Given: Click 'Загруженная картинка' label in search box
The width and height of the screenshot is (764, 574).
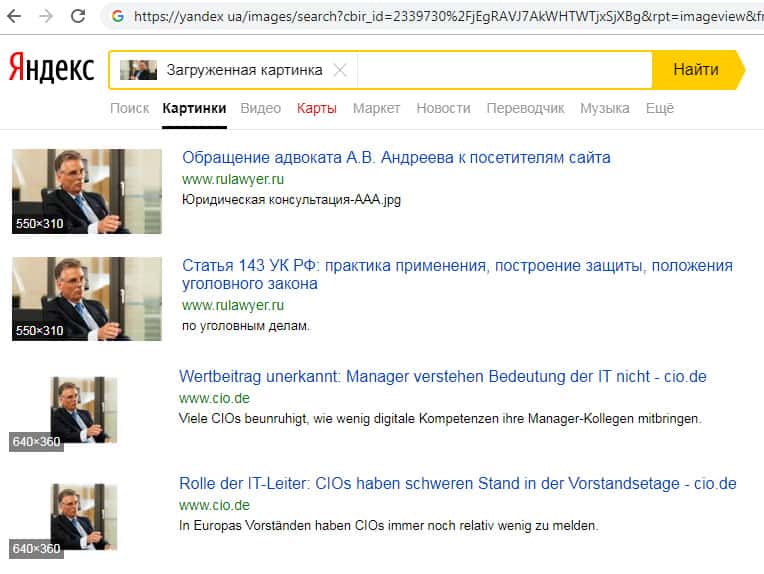Looking at the screenshot, I should [245, 70].
